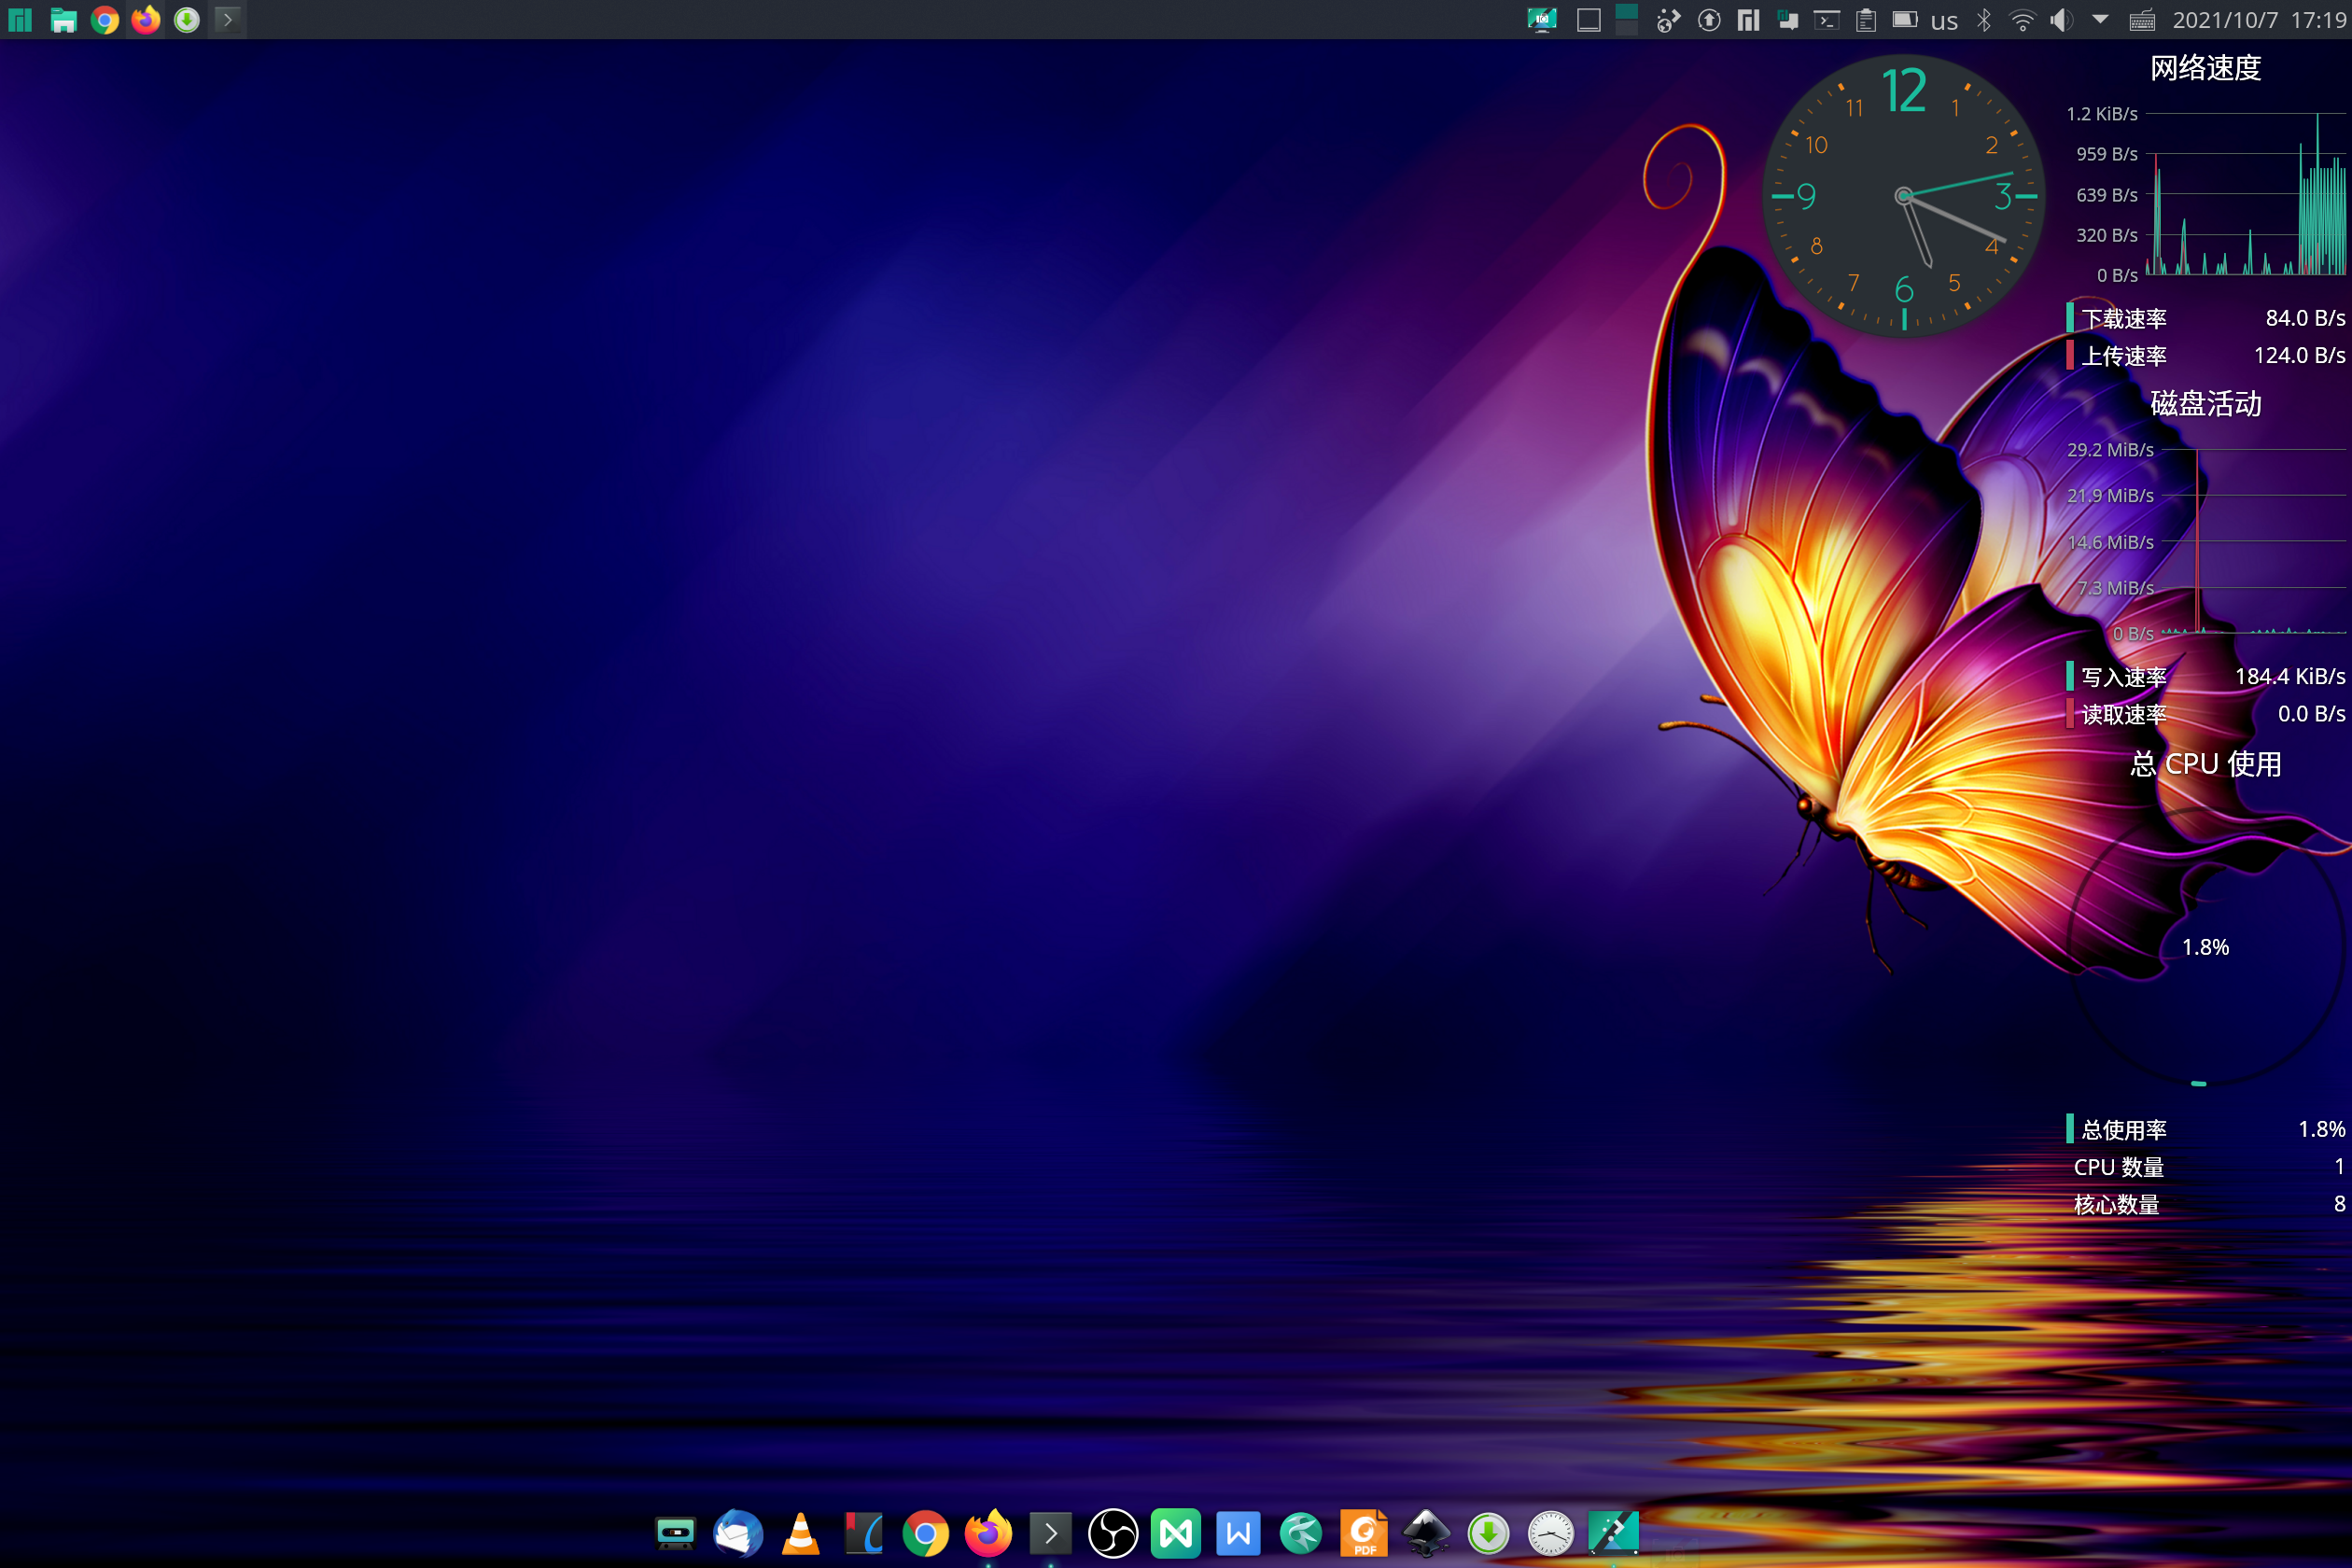2352x1568 pixels.
Task: Launch WPS Writer from the dock
Action: coord(1238,1533)
